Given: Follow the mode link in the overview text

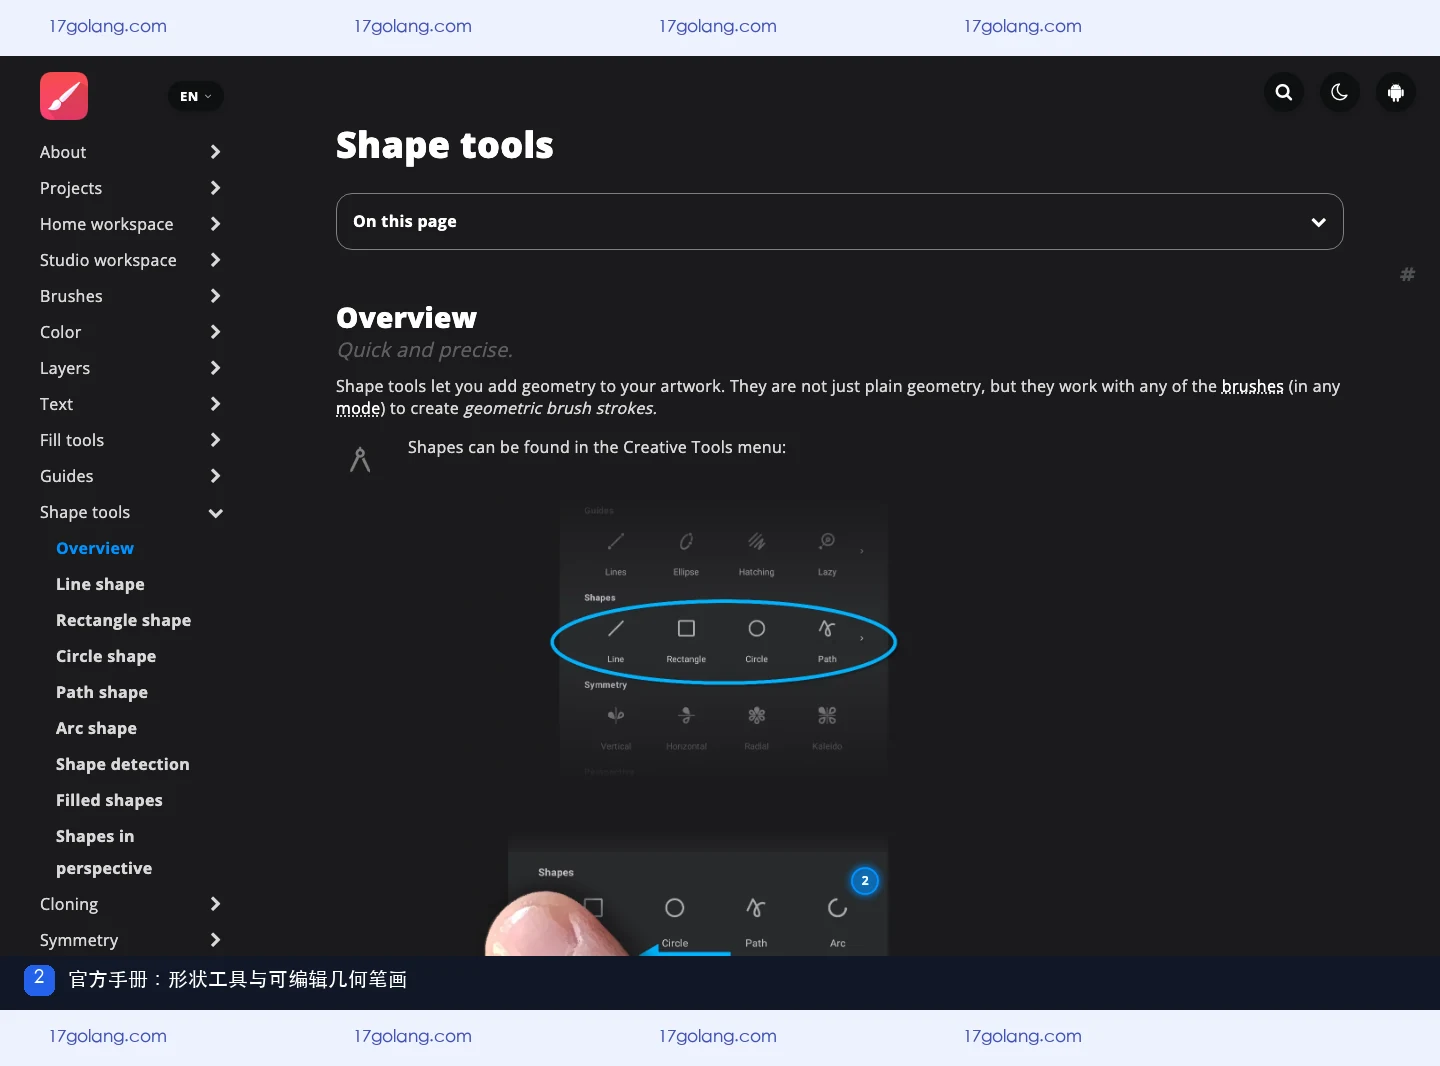Looking at the screenshot, I should point(358,408).
